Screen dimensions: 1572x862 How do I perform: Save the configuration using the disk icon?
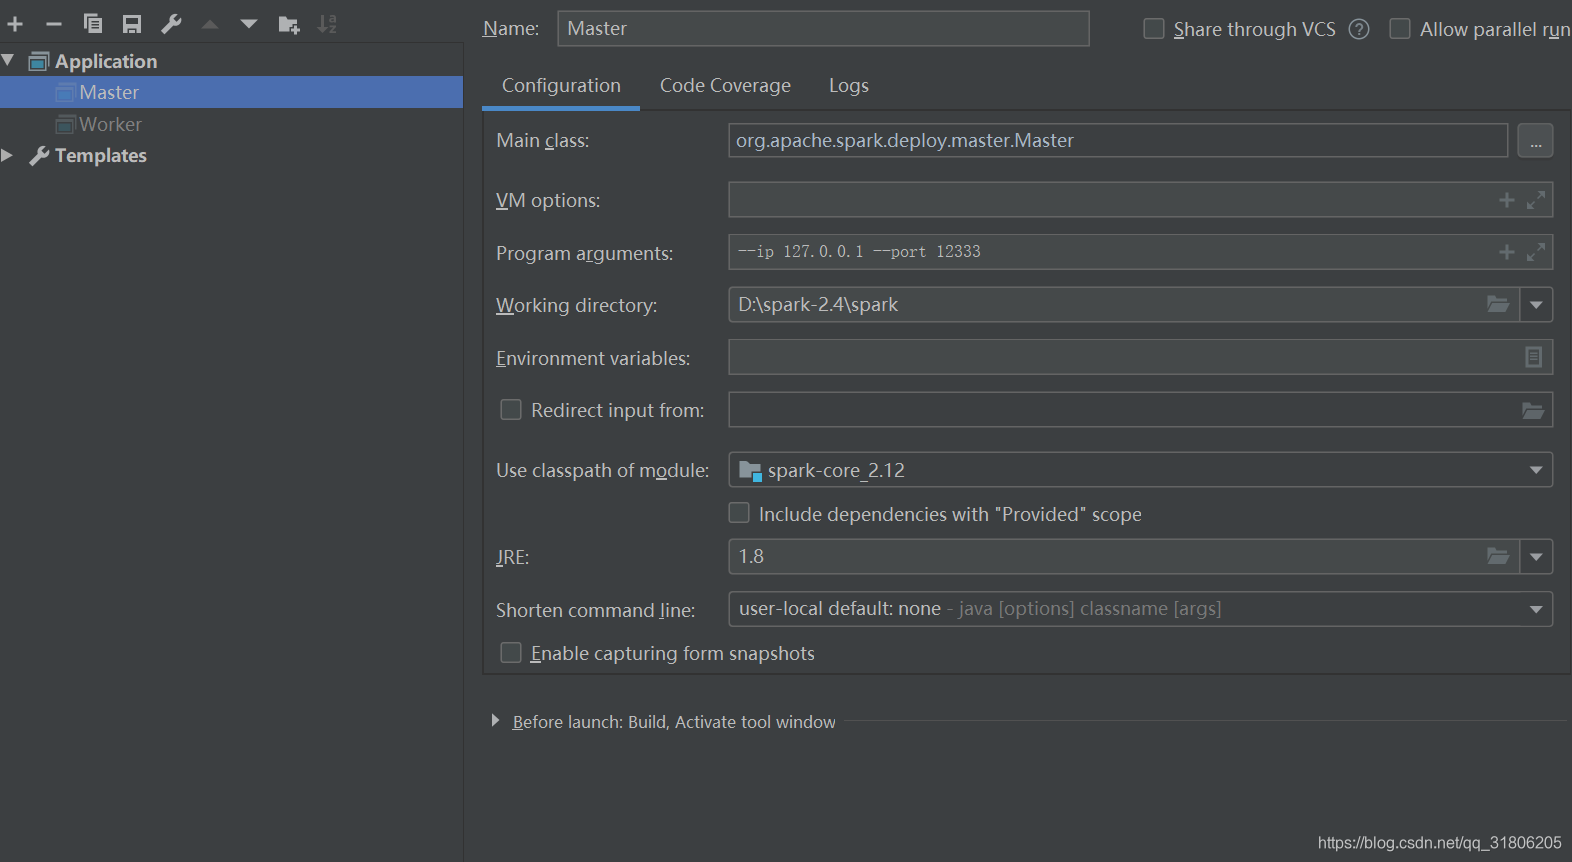pyautogui.click(x=132, y=24)
